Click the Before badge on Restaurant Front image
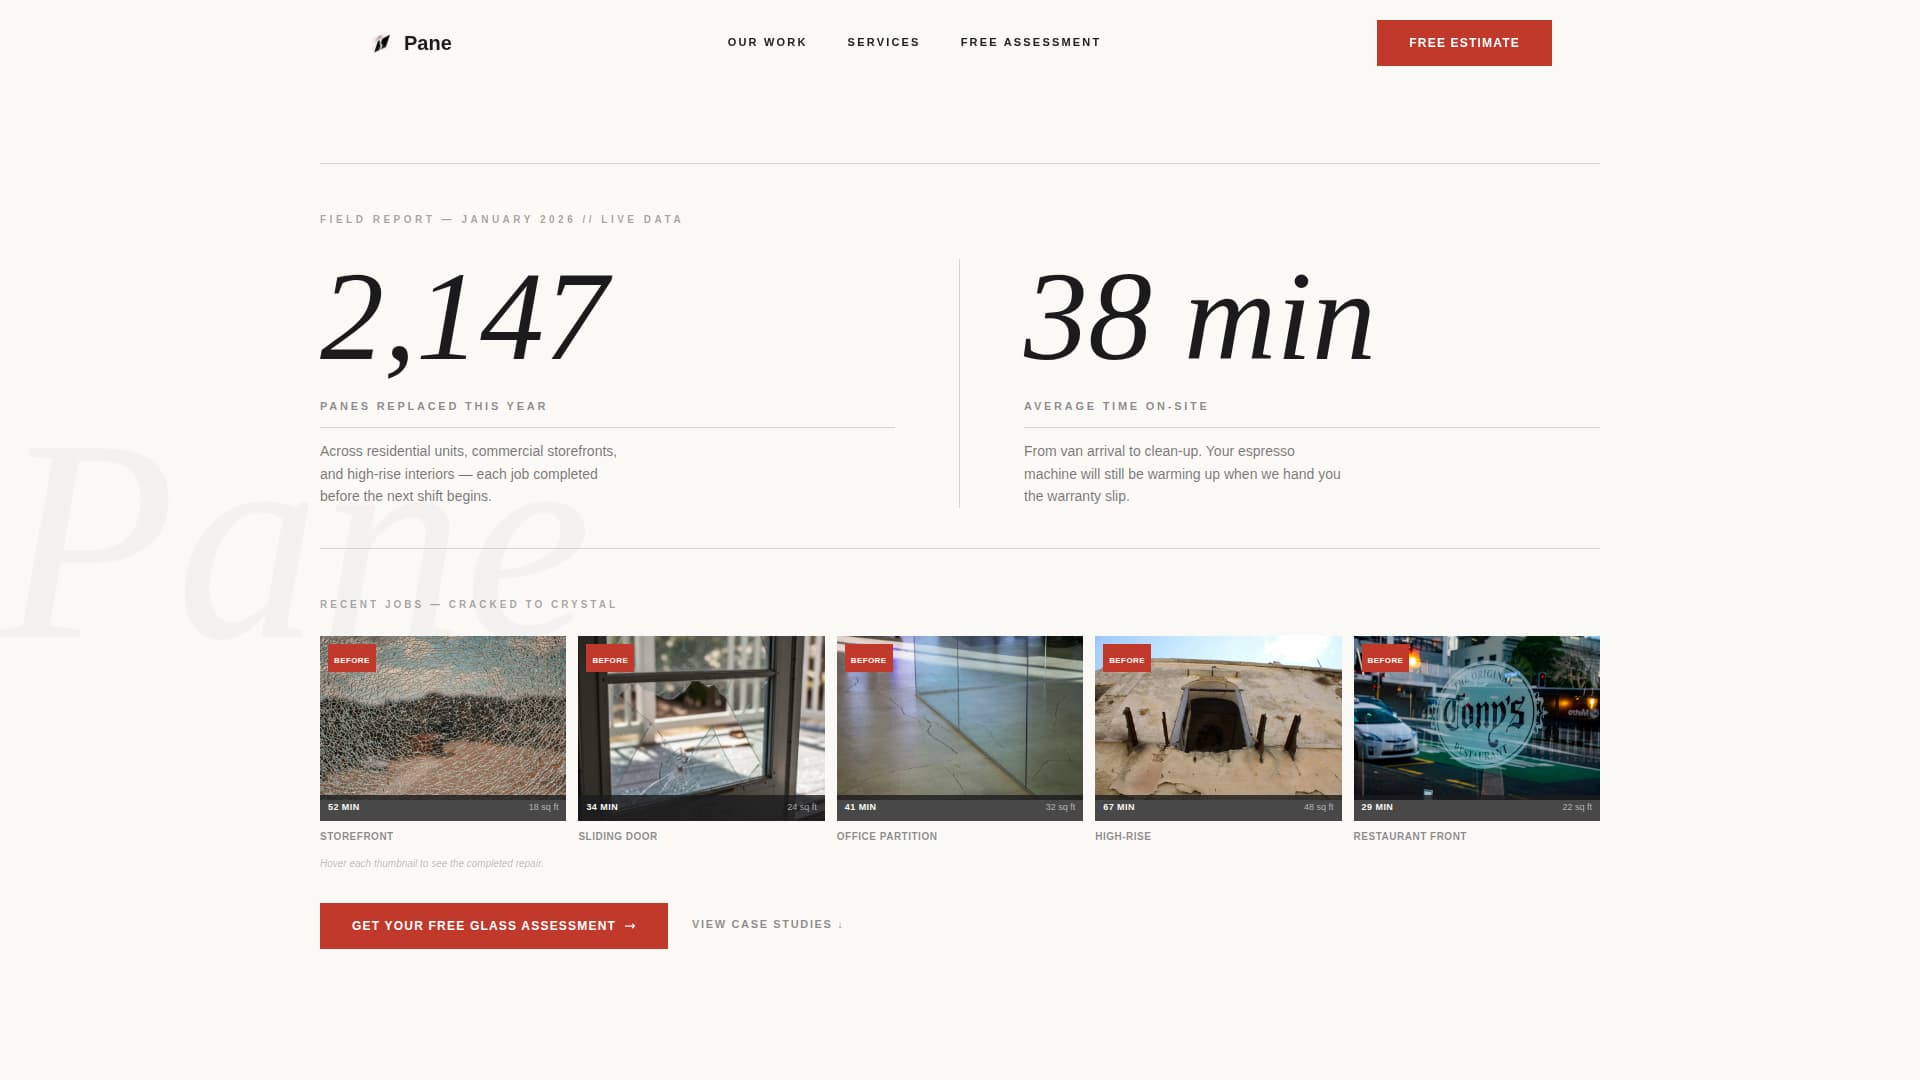This screenshot has height=1080, width=1920. click(1385, 659)
